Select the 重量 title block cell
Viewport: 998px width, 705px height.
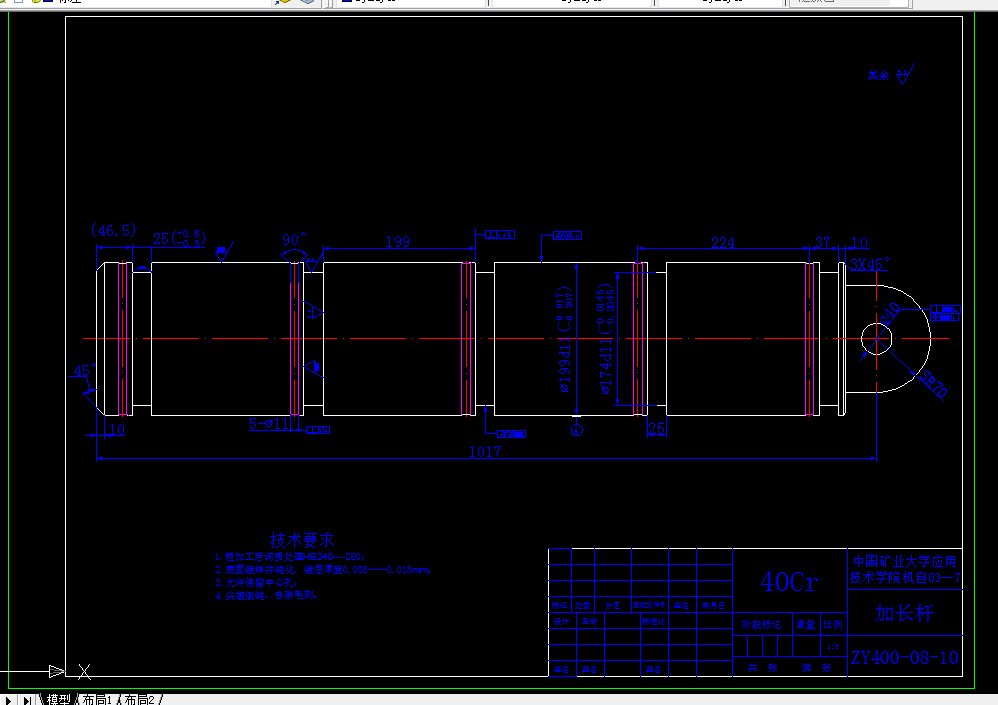click(806, 625)
